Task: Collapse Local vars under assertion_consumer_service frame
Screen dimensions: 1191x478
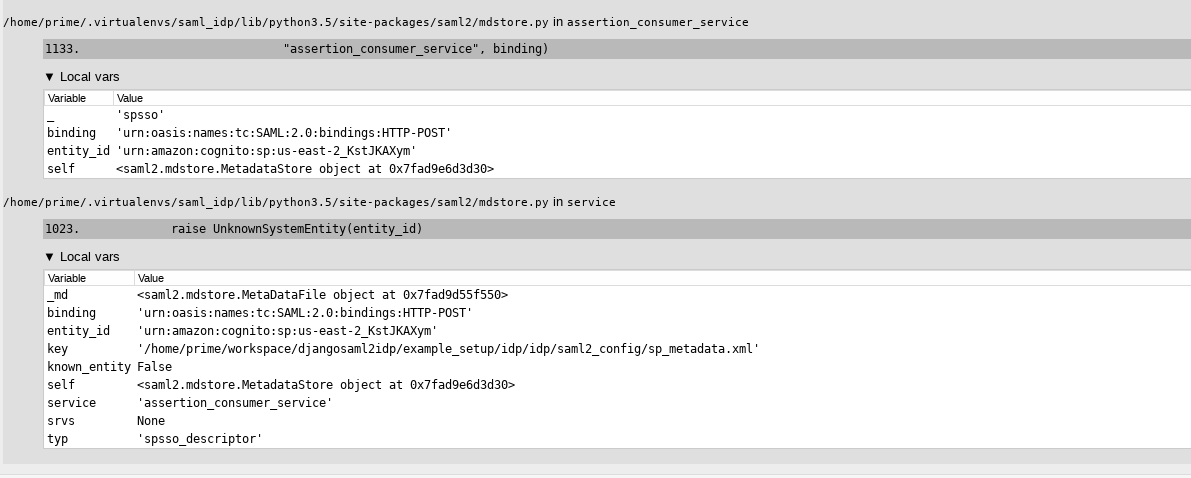Action: coord(82,77)
